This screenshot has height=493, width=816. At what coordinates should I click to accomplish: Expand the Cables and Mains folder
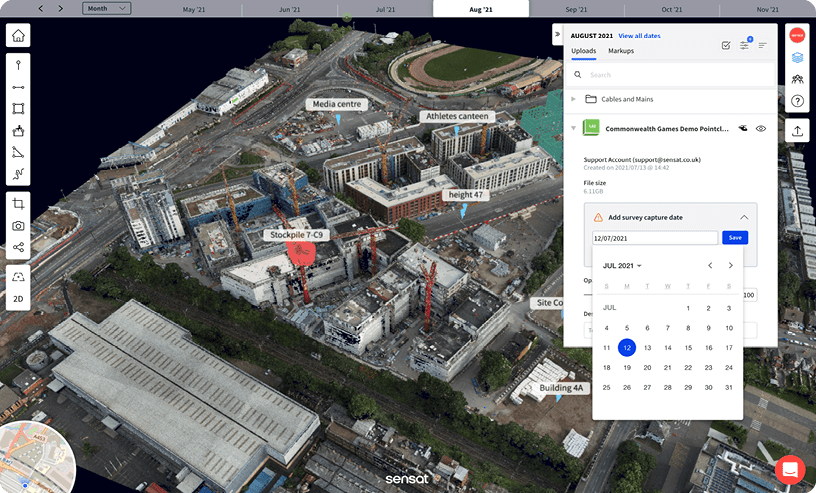coord(573,99)
